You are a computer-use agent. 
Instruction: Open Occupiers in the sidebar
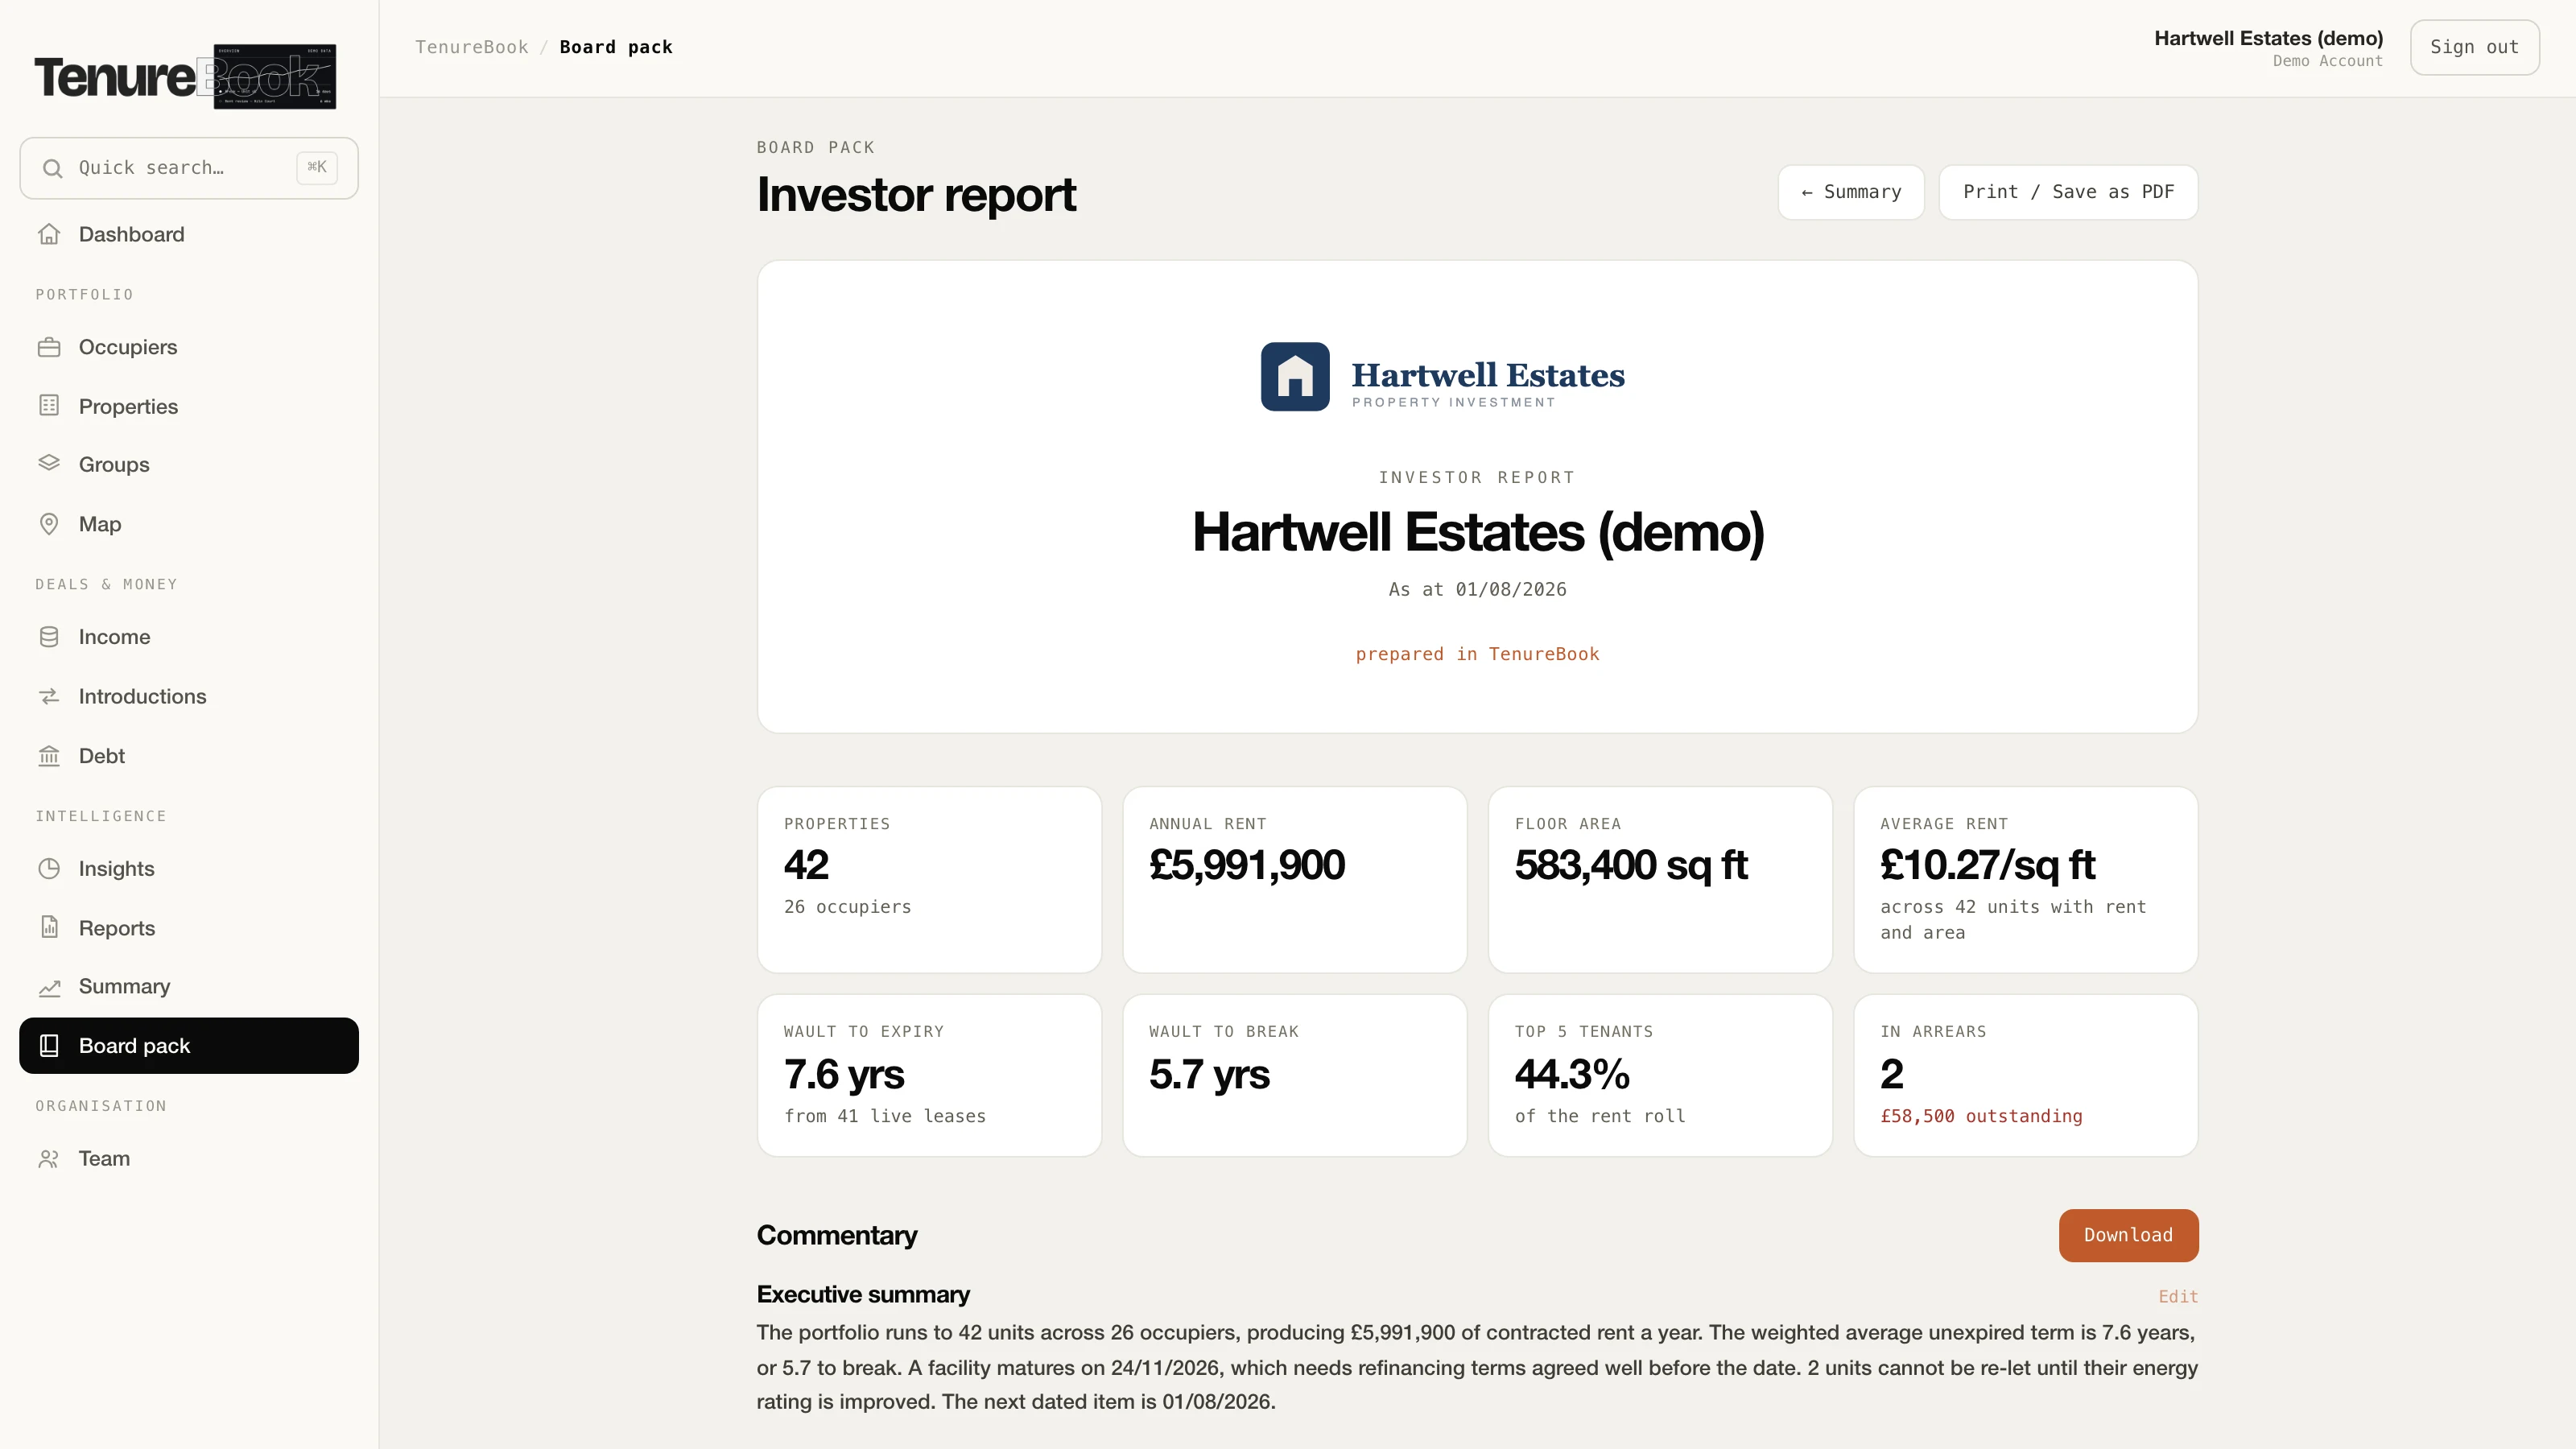189,347
